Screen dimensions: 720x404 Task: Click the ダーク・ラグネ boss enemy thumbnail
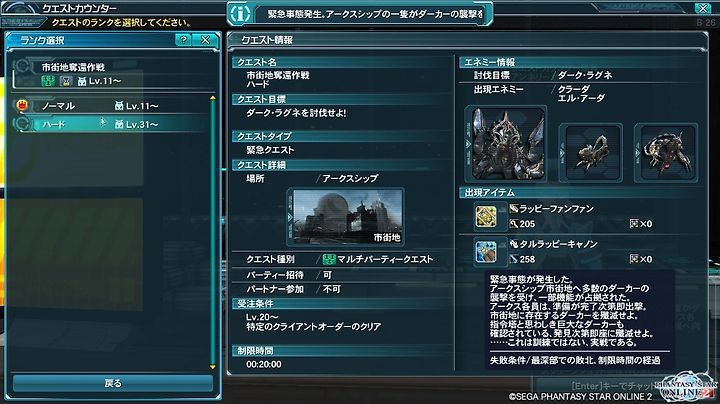(506, 144)
